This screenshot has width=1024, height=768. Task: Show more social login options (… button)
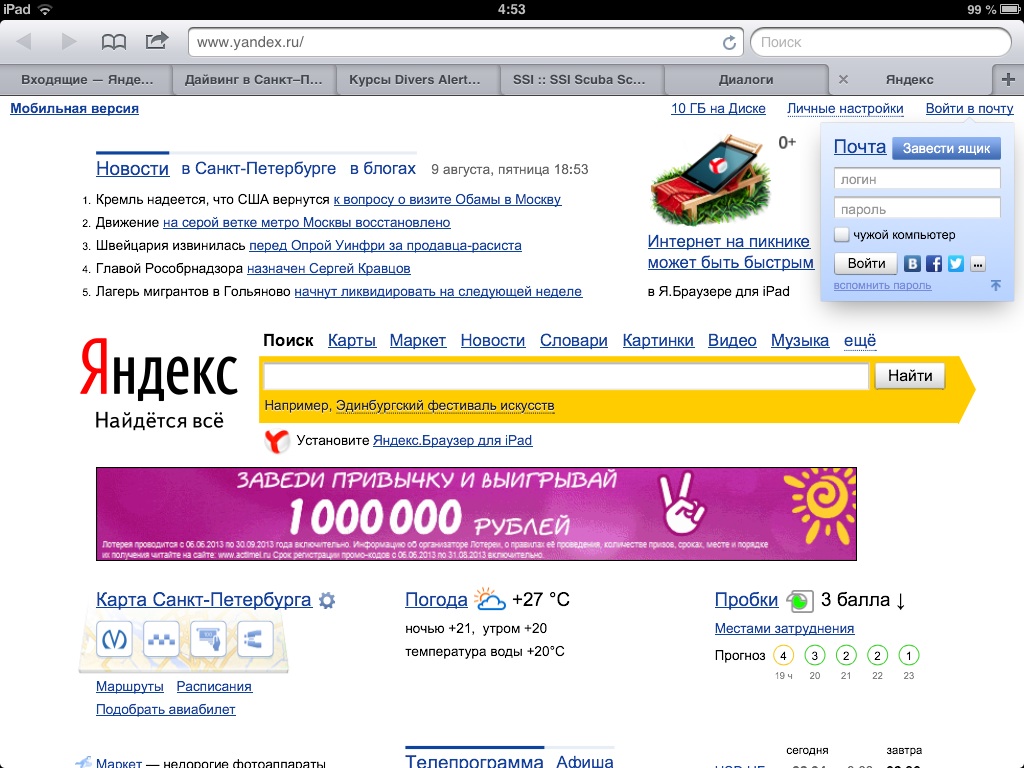tap(978, 264)
